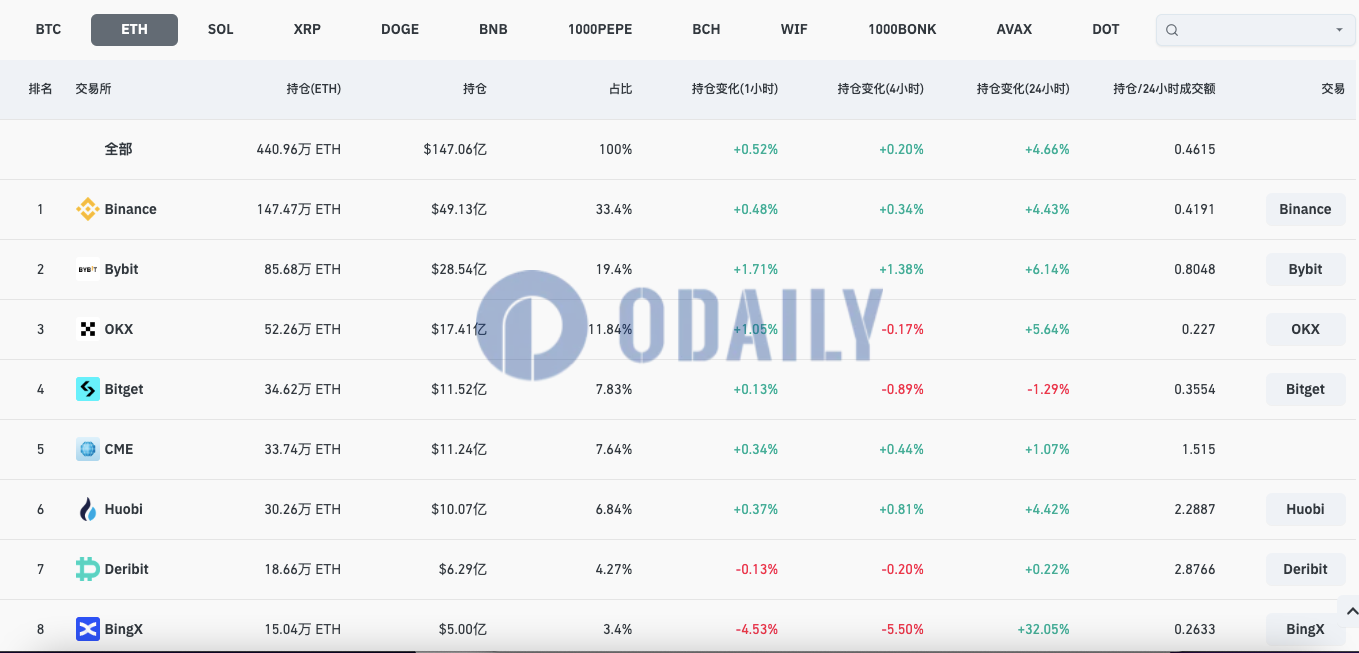This screenshot has width=1359, height=653.
Task: Open the coin search dropdown arrow
Action: (1339, 30)
